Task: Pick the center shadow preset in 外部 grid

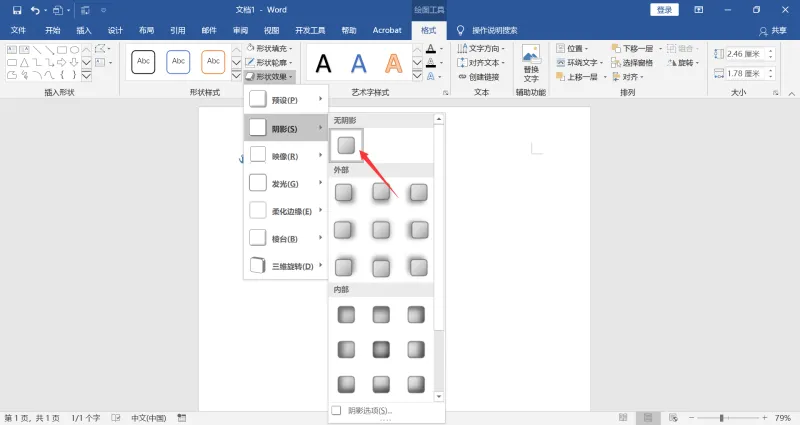Action: click(381, 230)
